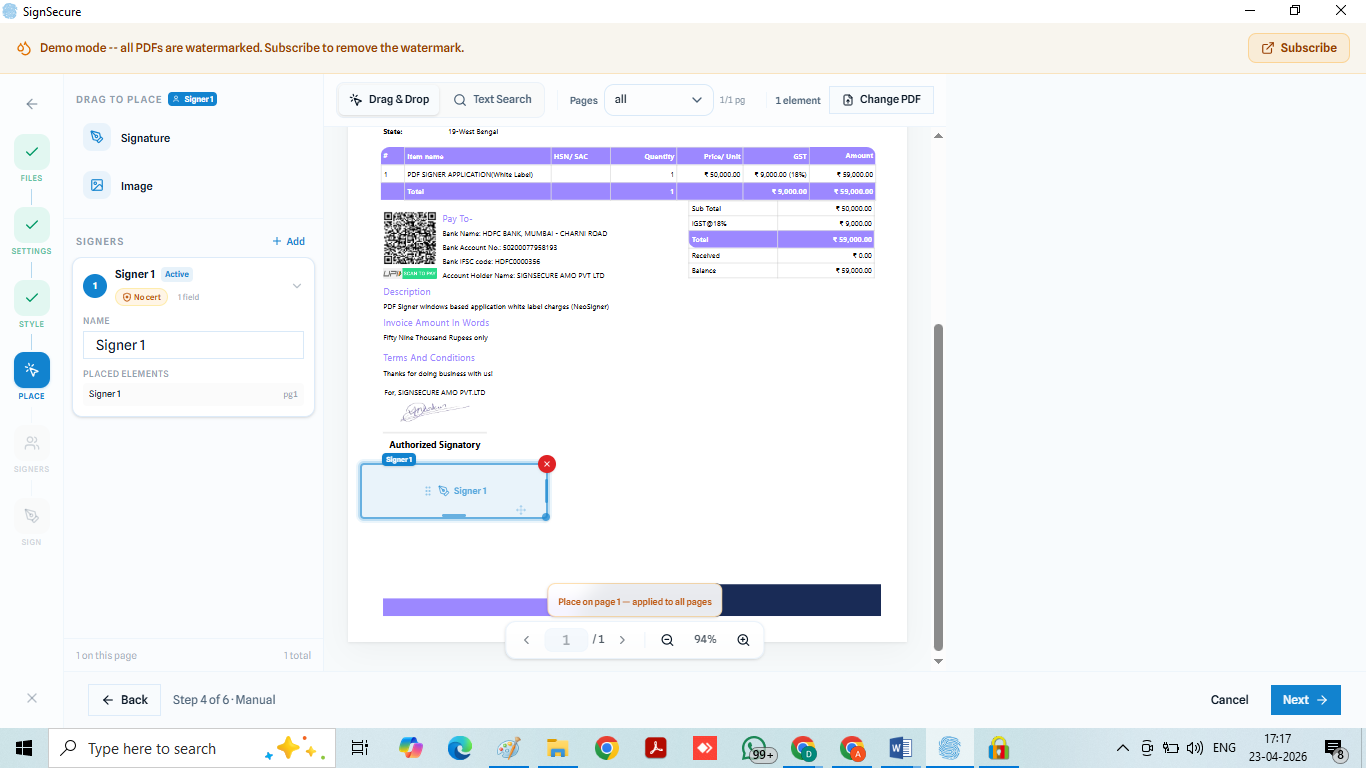
Task: Switch to Drag & Drop mode
Action: (x=390, y=100)
